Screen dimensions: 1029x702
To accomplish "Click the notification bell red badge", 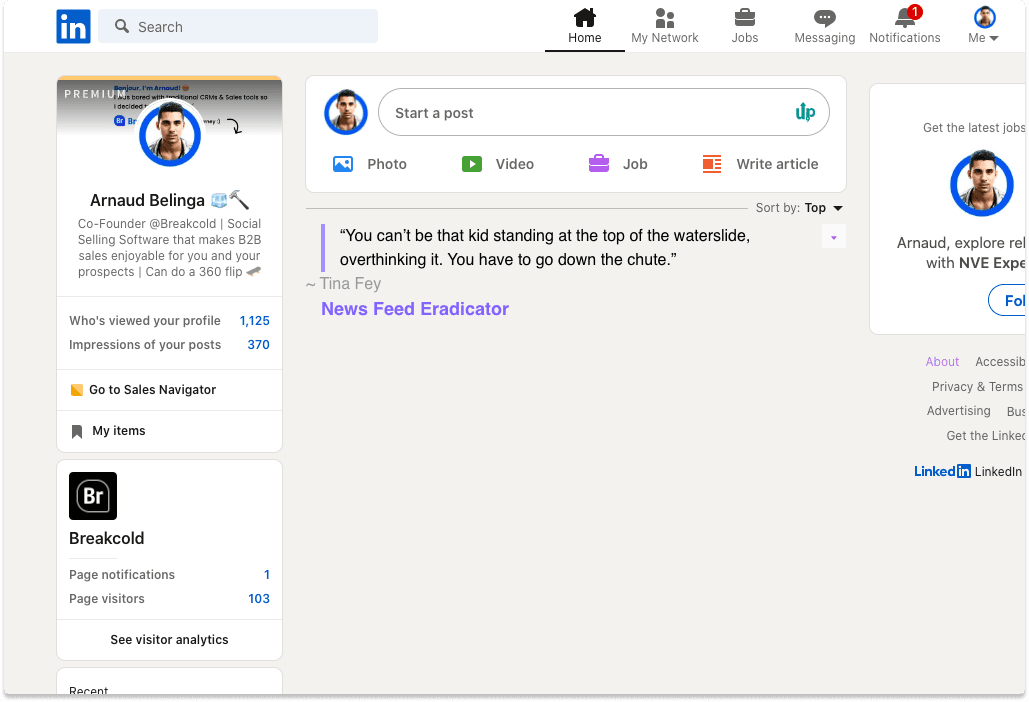I will [915, 12].
